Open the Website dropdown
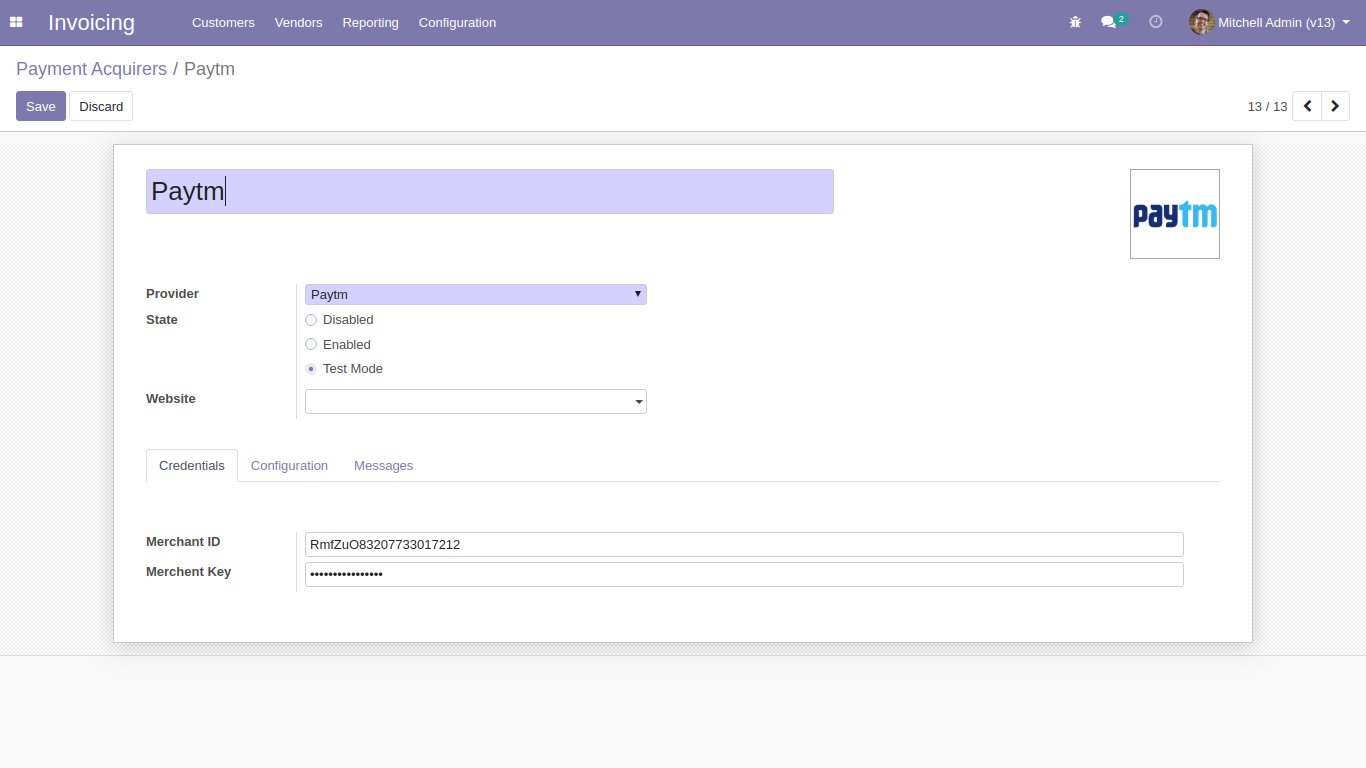Screen dimensions: 1366x768 (476, 401)
